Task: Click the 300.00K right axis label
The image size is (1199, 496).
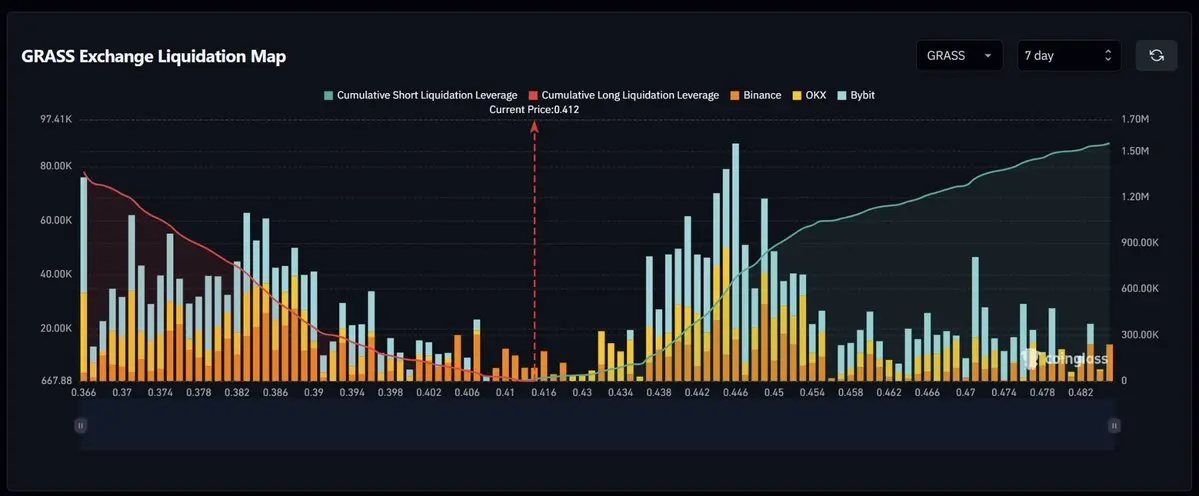Action: (1139, 335)
